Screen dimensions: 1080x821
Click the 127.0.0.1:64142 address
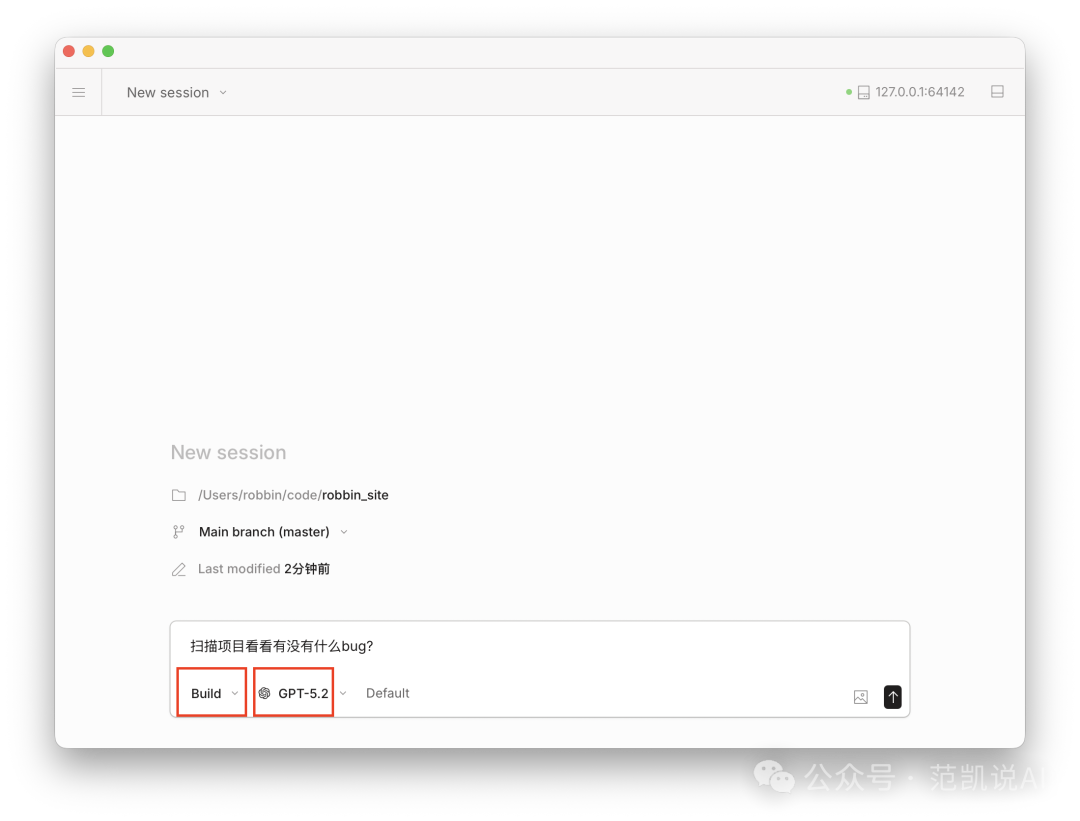point(919,91)
